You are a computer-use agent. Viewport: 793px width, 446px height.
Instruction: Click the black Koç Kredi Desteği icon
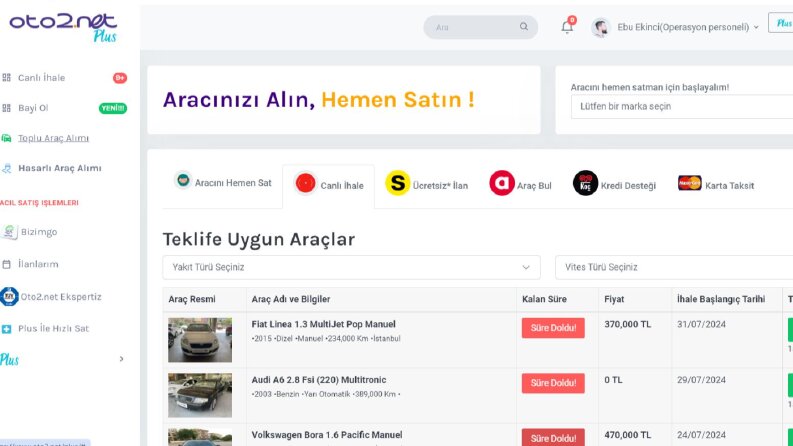click(585, 183)
